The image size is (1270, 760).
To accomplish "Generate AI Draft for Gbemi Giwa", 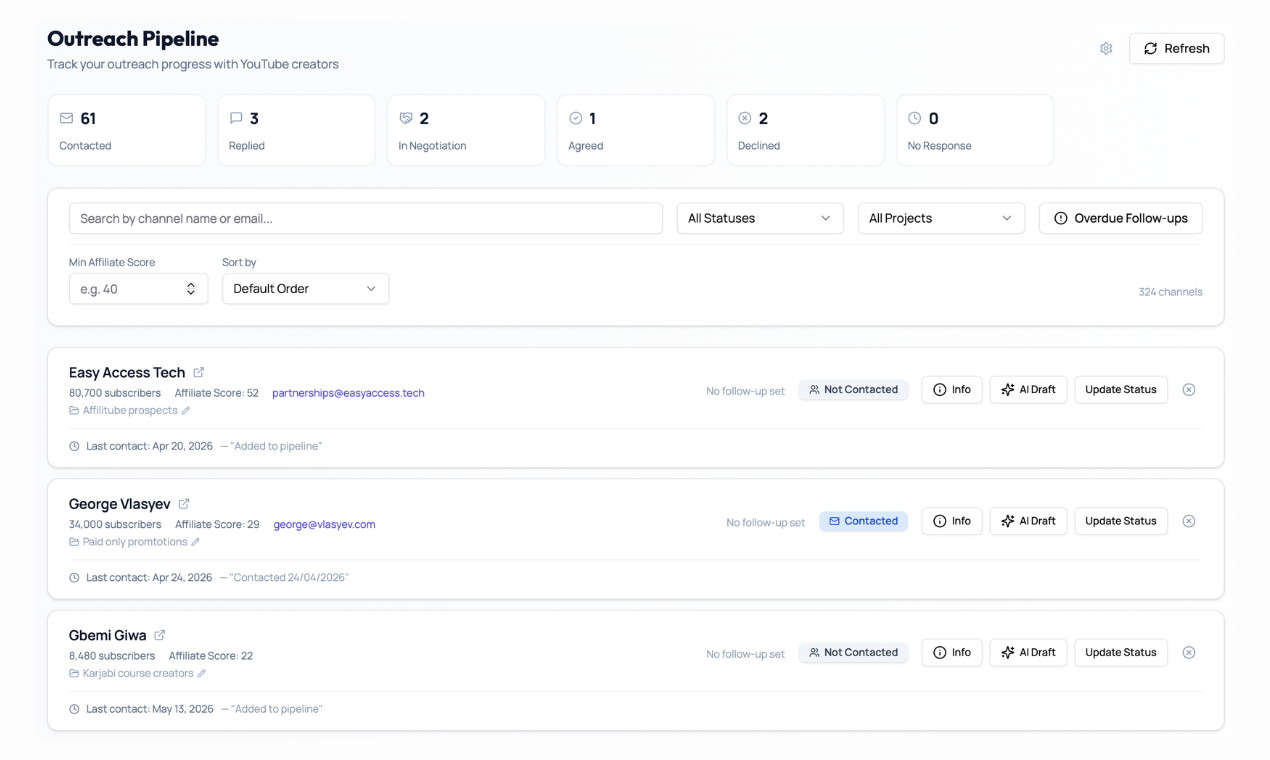I will coord(1028,652).
